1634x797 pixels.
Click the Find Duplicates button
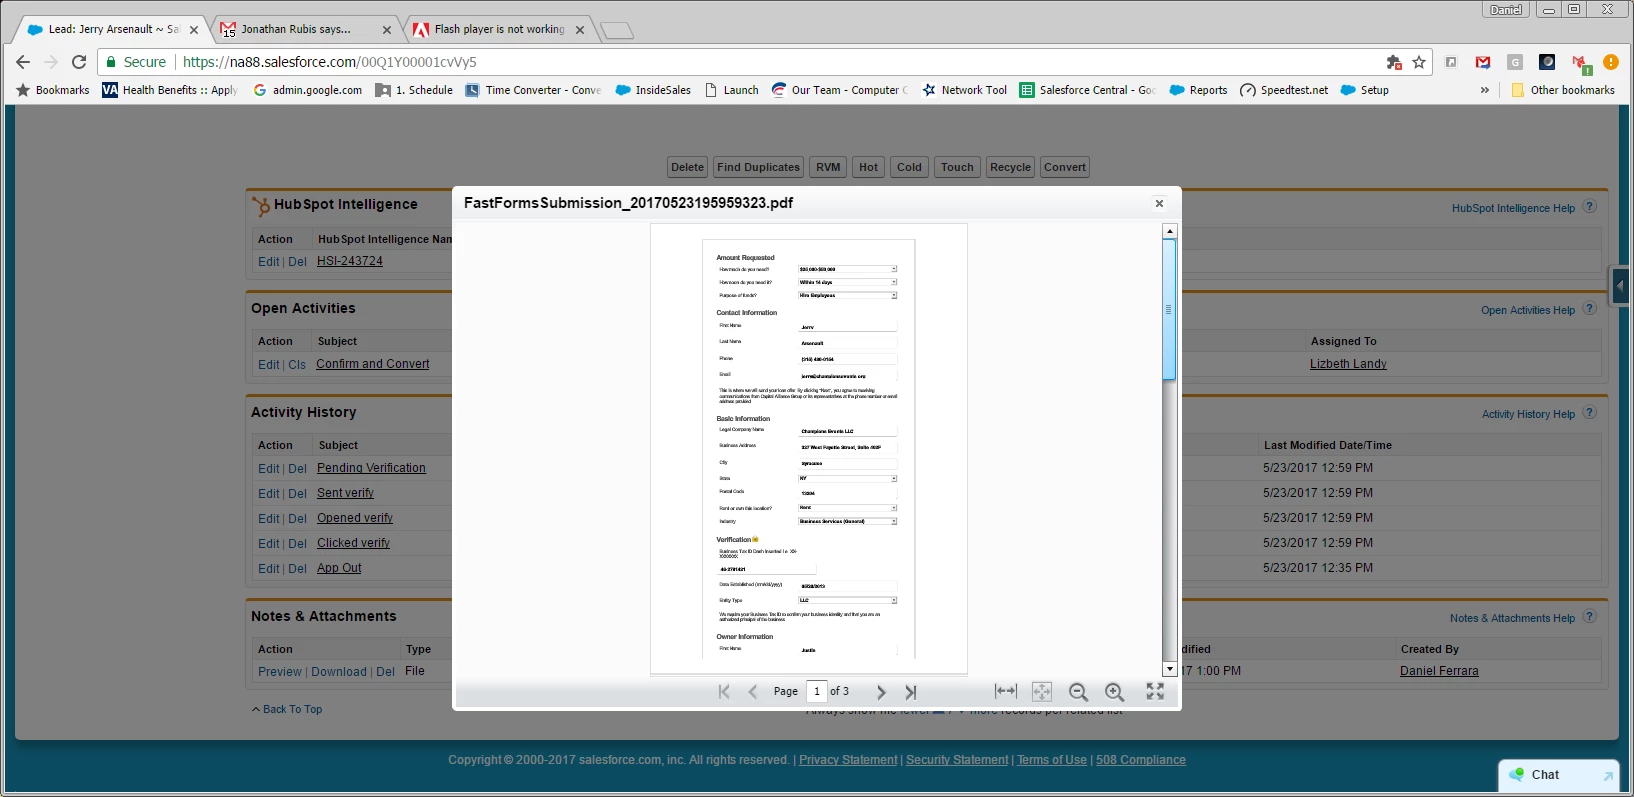pos(758,167)
